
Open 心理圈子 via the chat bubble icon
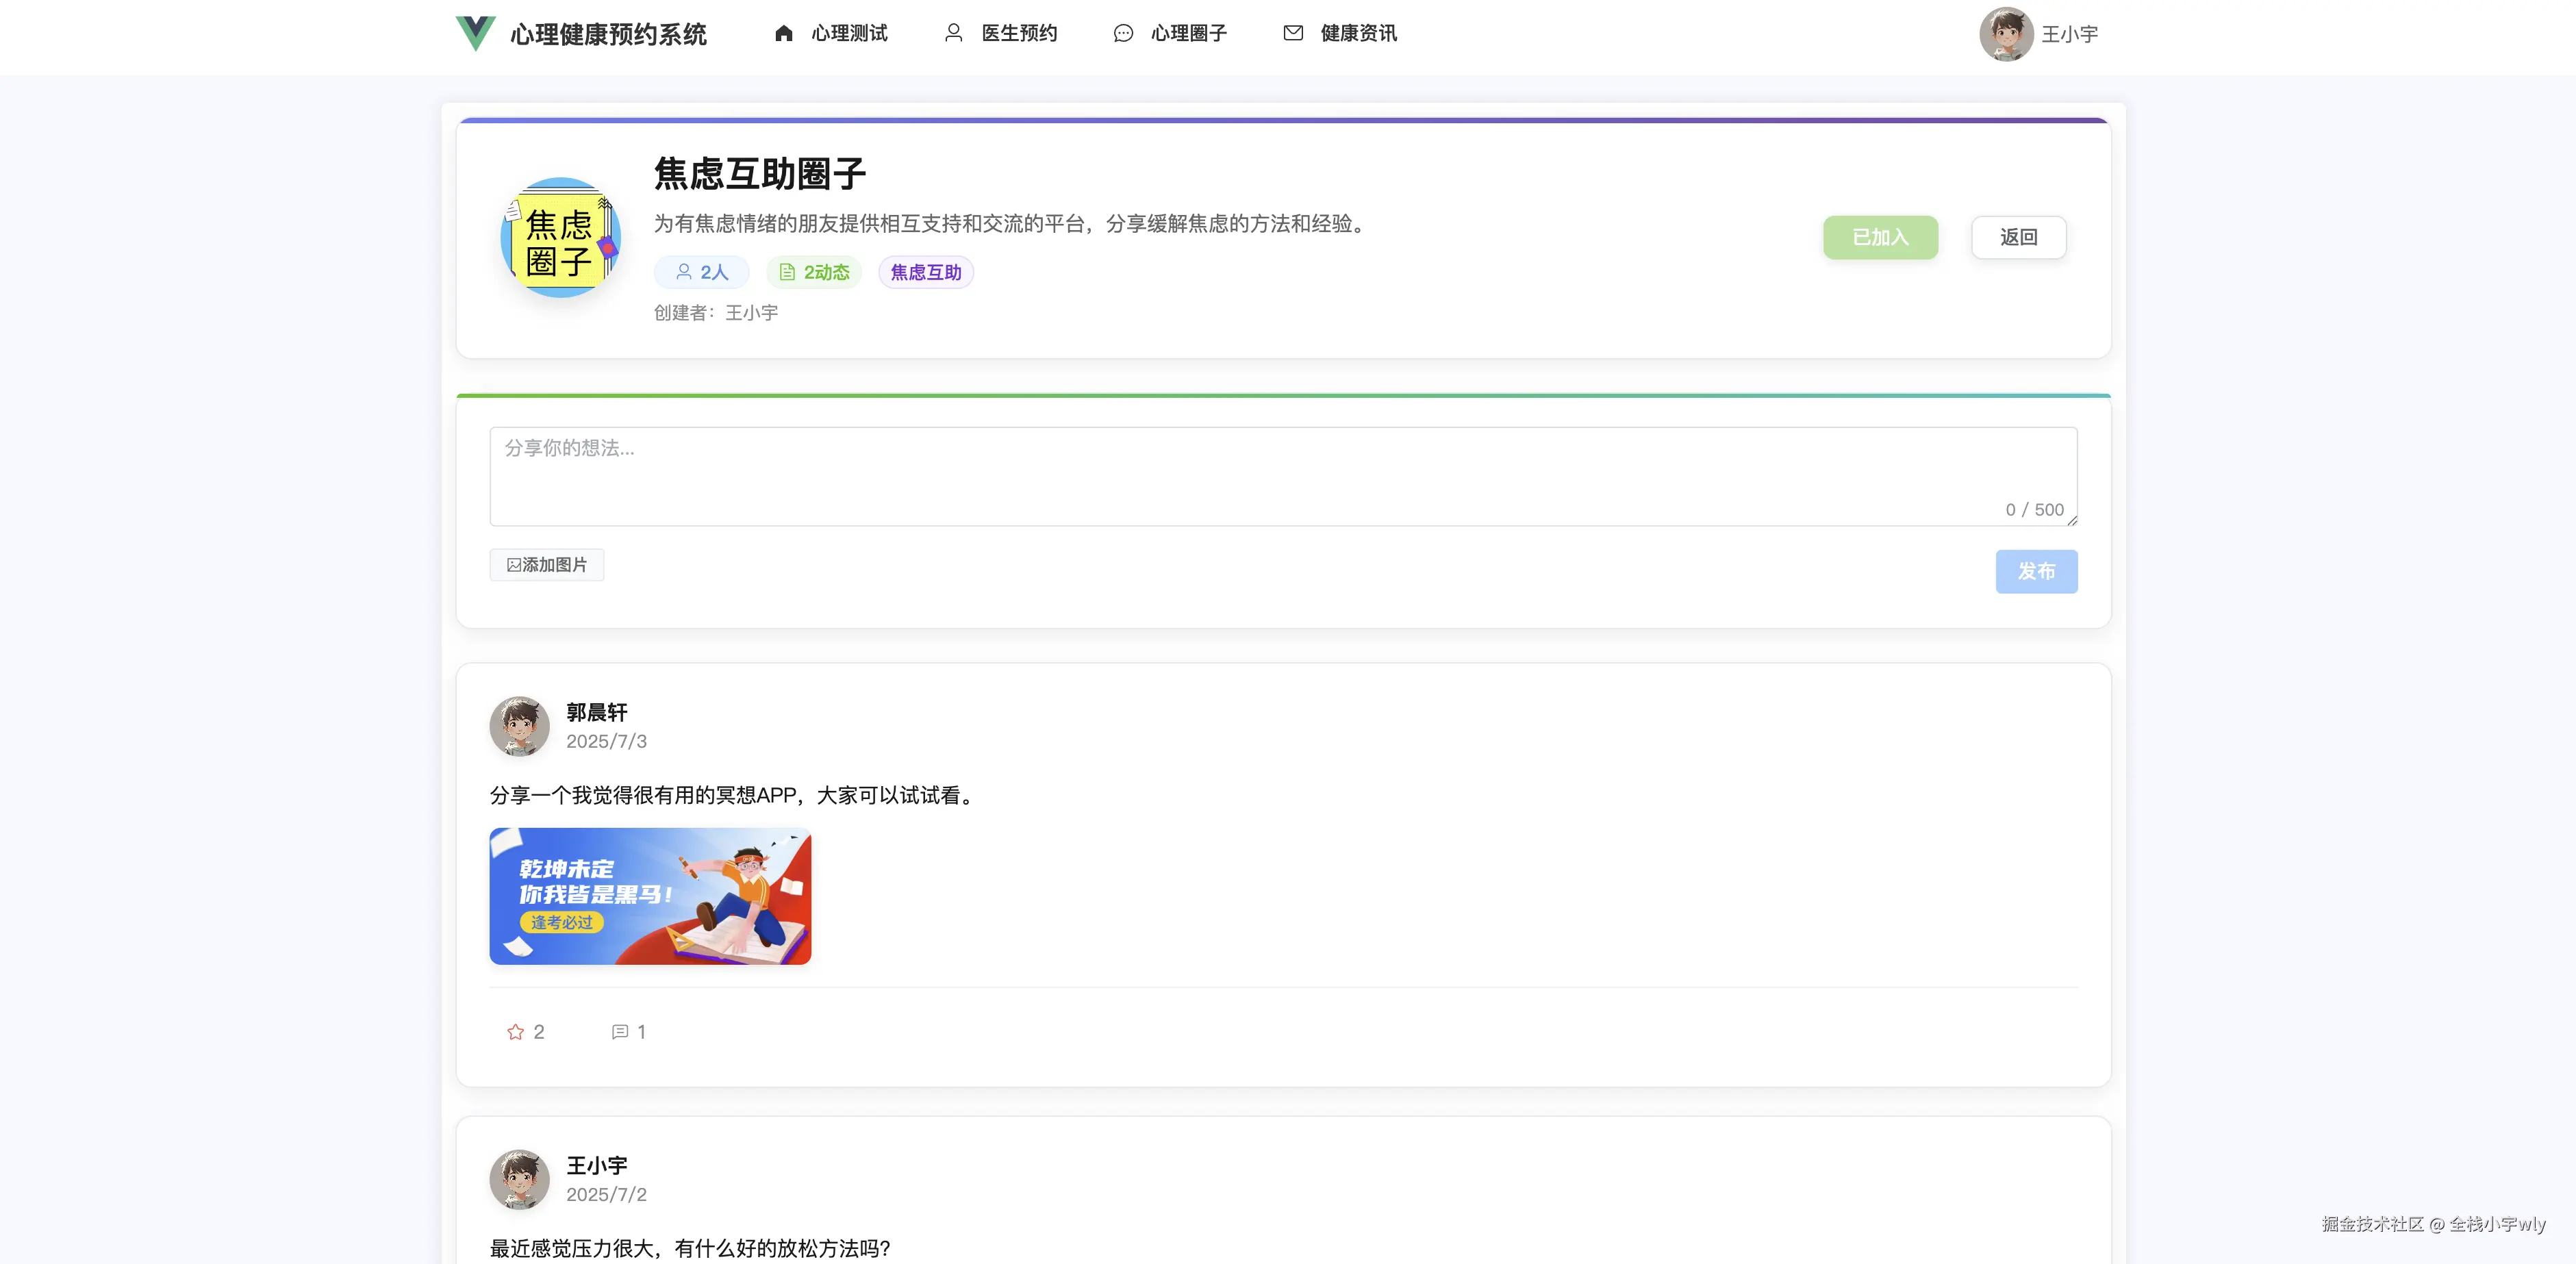point(1124,33)
